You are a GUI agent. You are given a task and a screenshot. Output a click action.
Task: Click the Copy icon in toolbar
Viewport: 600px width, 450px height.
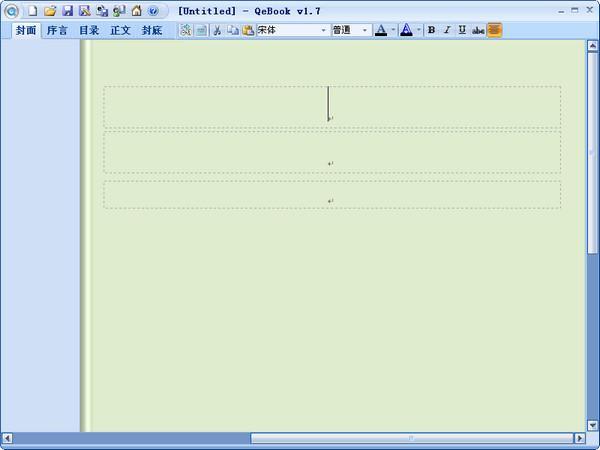tap(233, 30)
